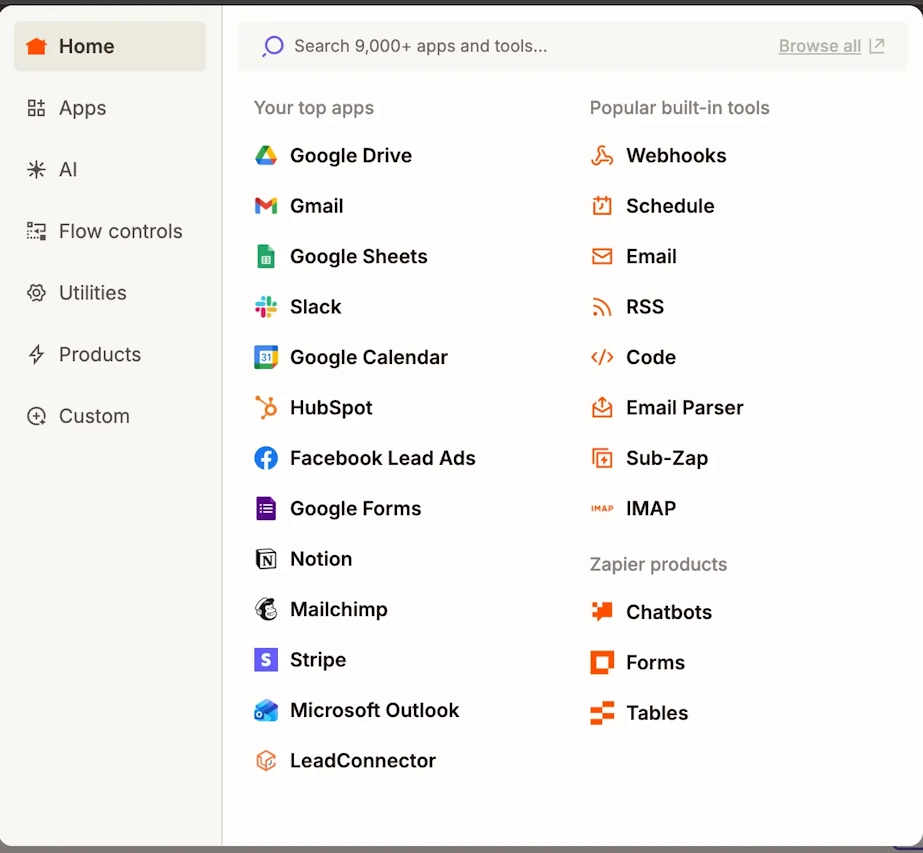Select the Sub-Zap label
The width and height of the screenshot is (923, 853).
click(667, 458)
